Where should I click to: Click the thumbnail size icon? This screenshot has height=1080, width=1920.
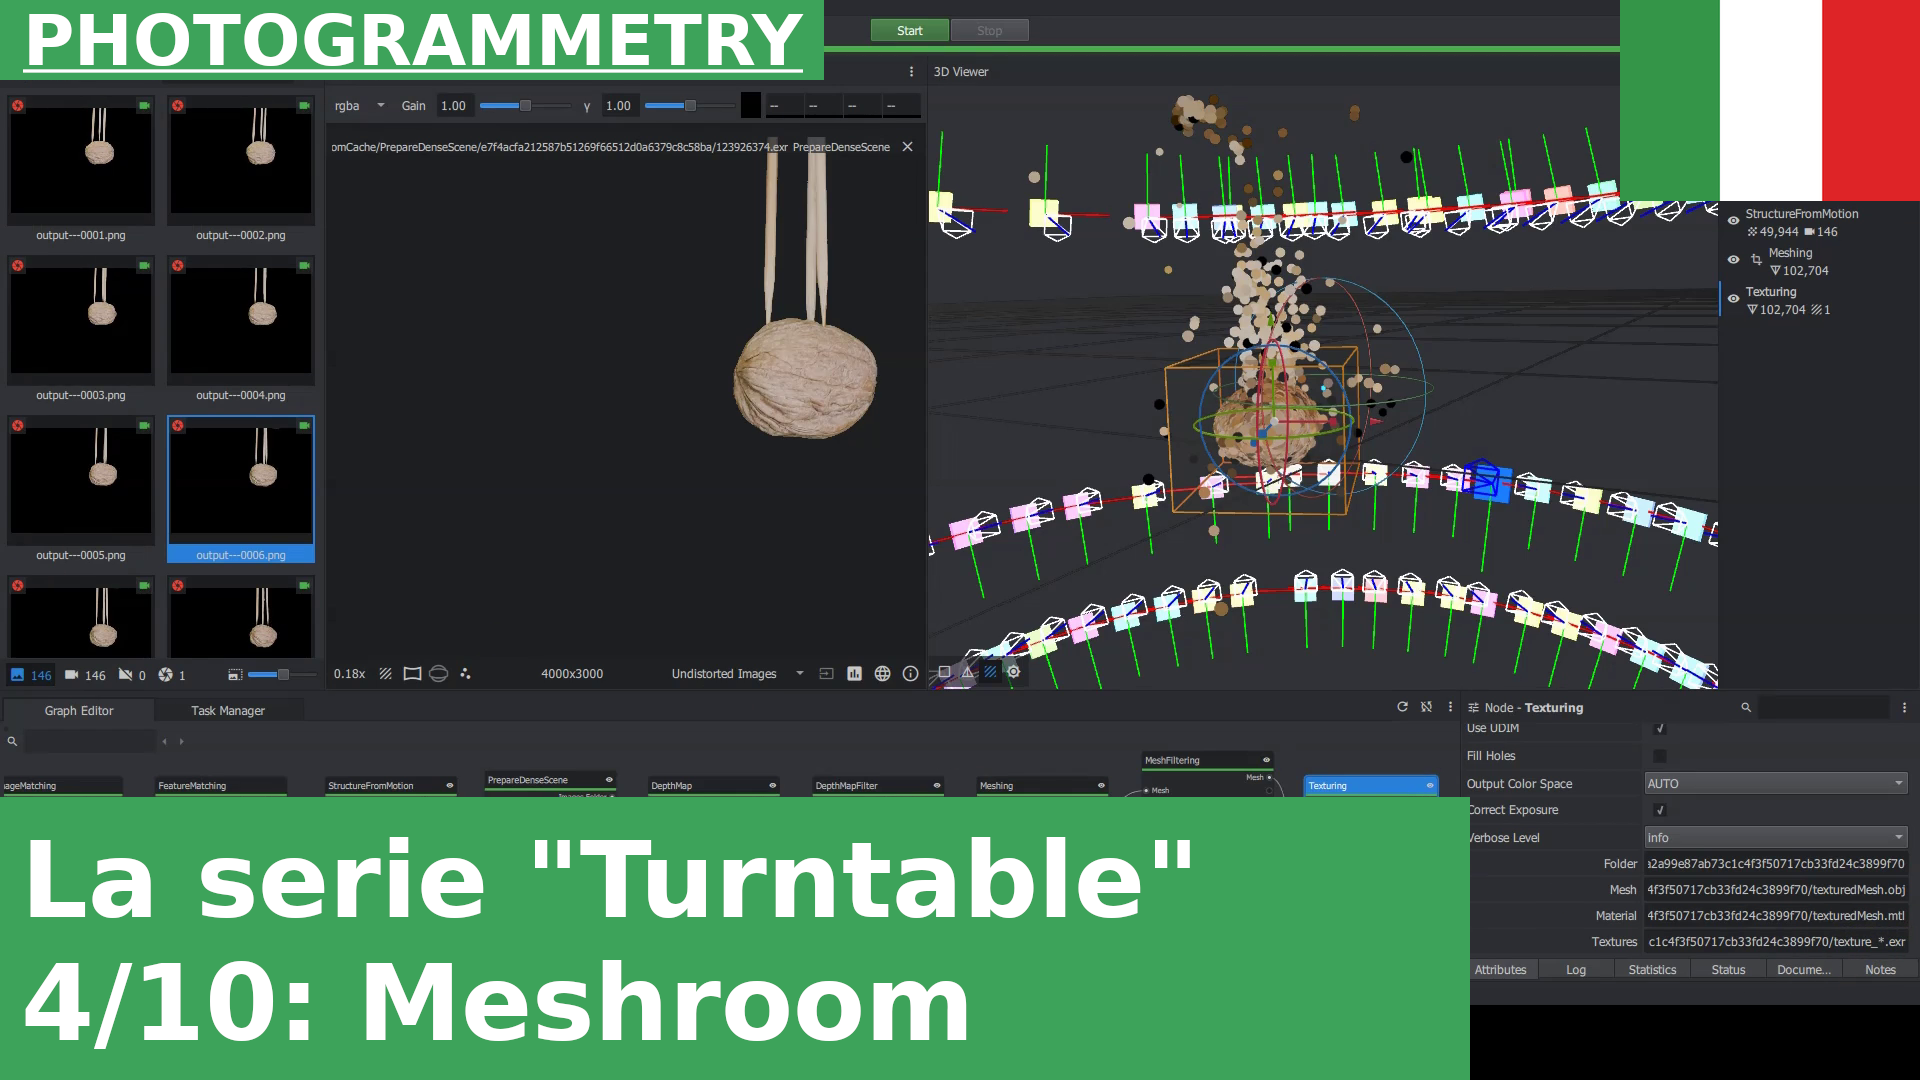pos(235,675)
